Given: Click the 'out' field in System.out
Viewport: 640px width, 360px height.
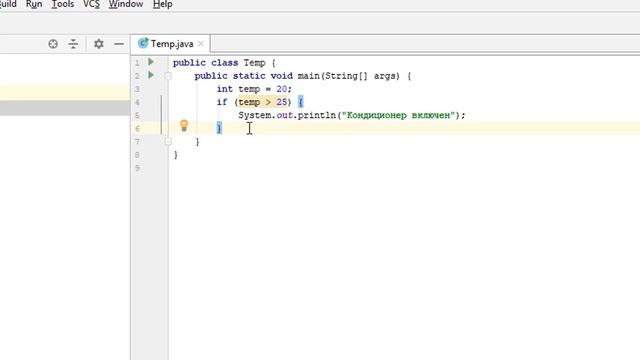Looking at the screenshot, I should point(284,115).
